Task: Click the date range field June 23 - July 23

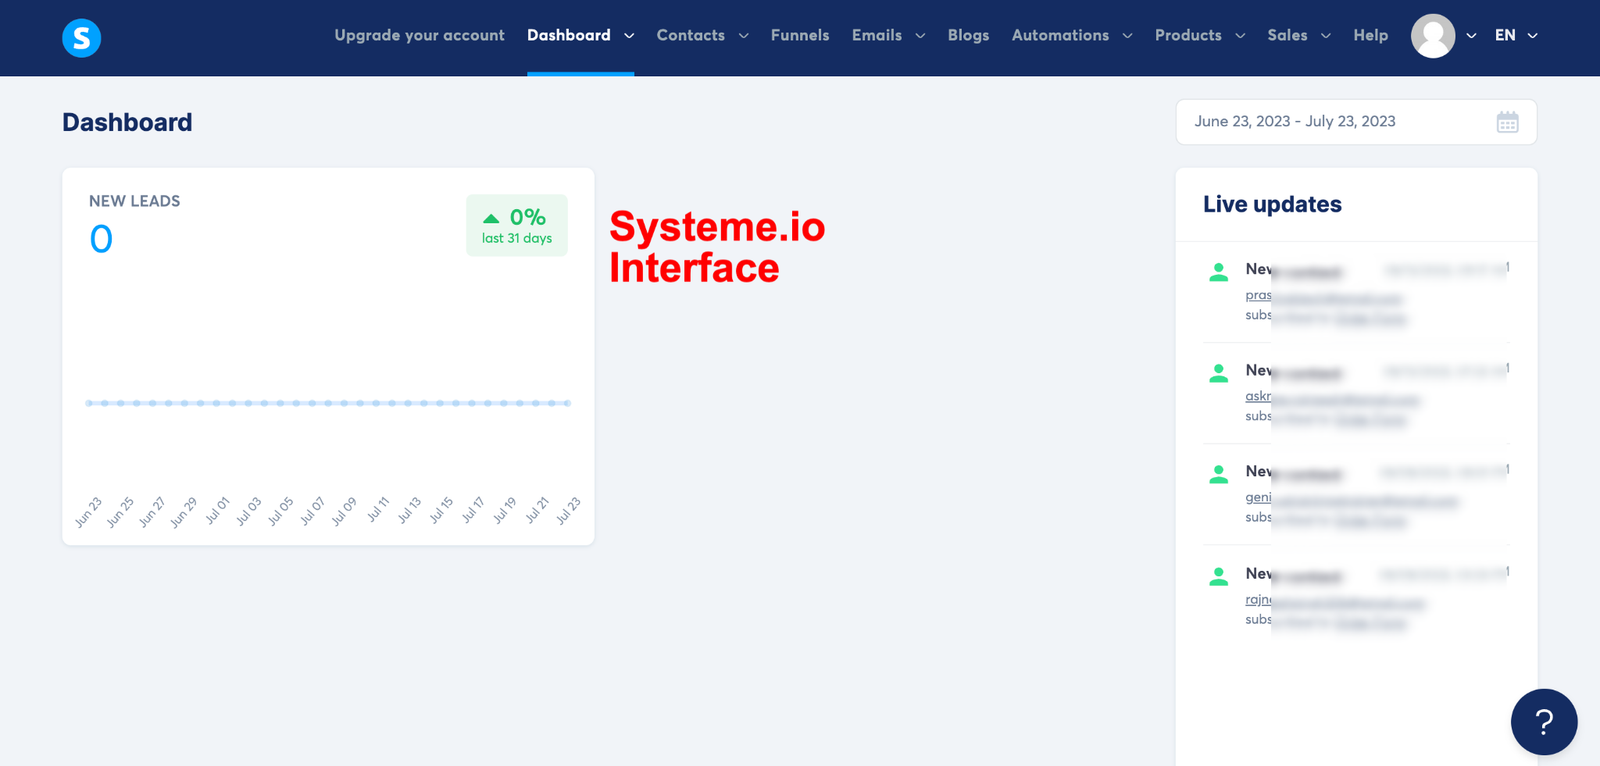Action: (1356, 122)
